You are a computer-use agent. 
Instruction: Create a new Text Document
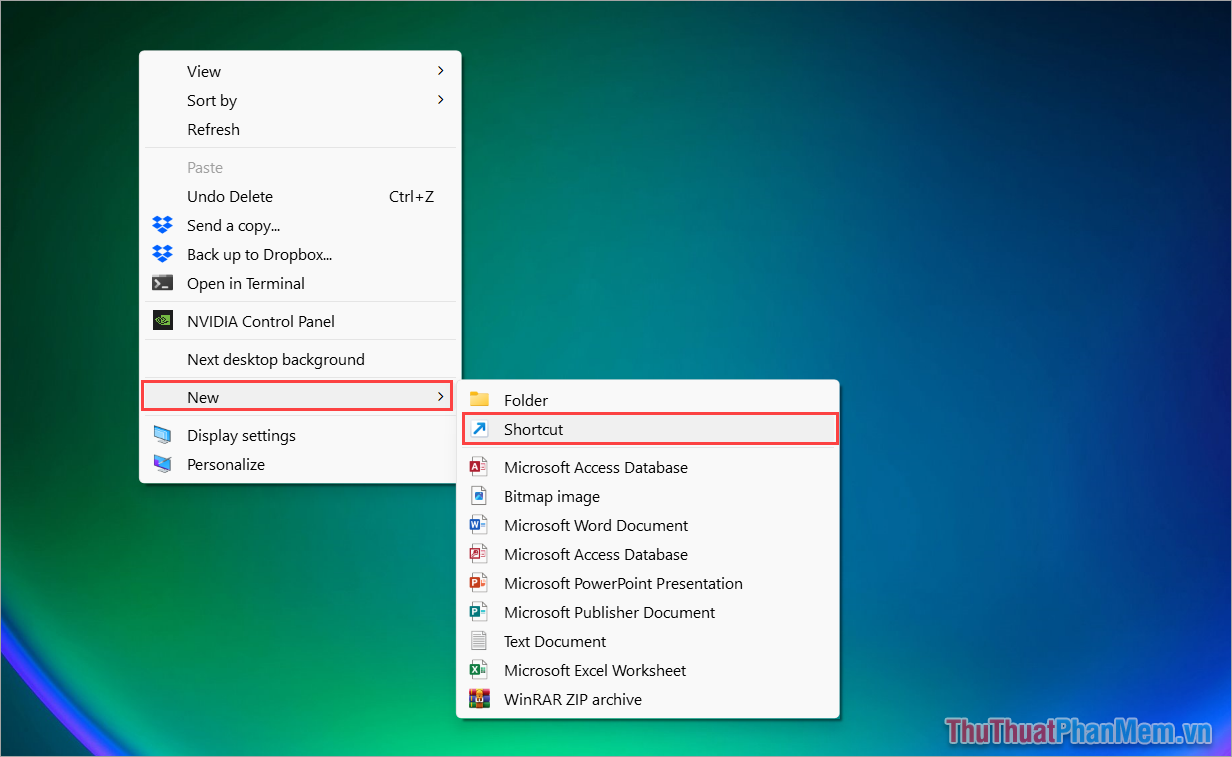click(554, 641)
